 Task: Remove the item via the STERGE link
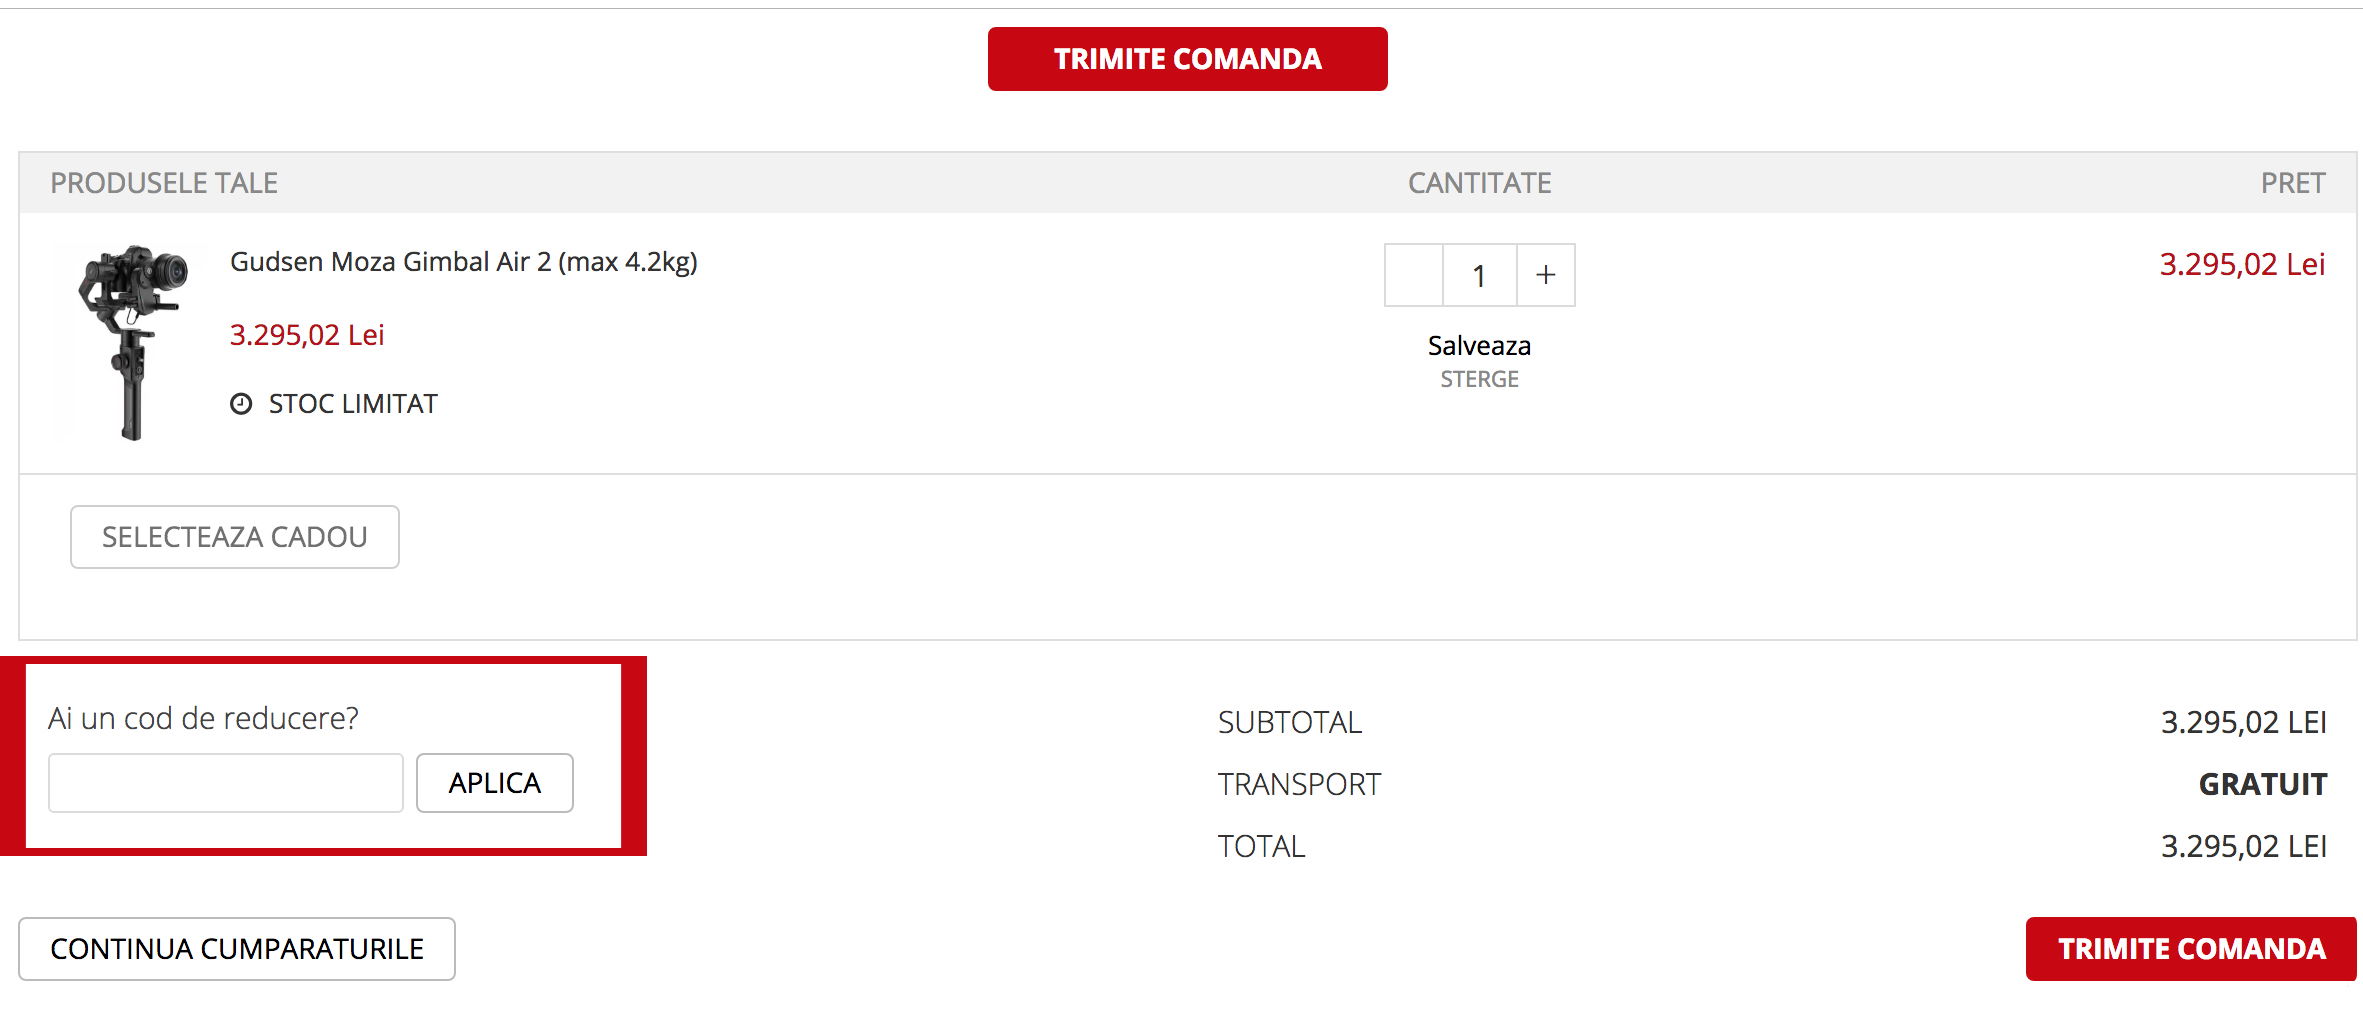tap(1479, 380)
